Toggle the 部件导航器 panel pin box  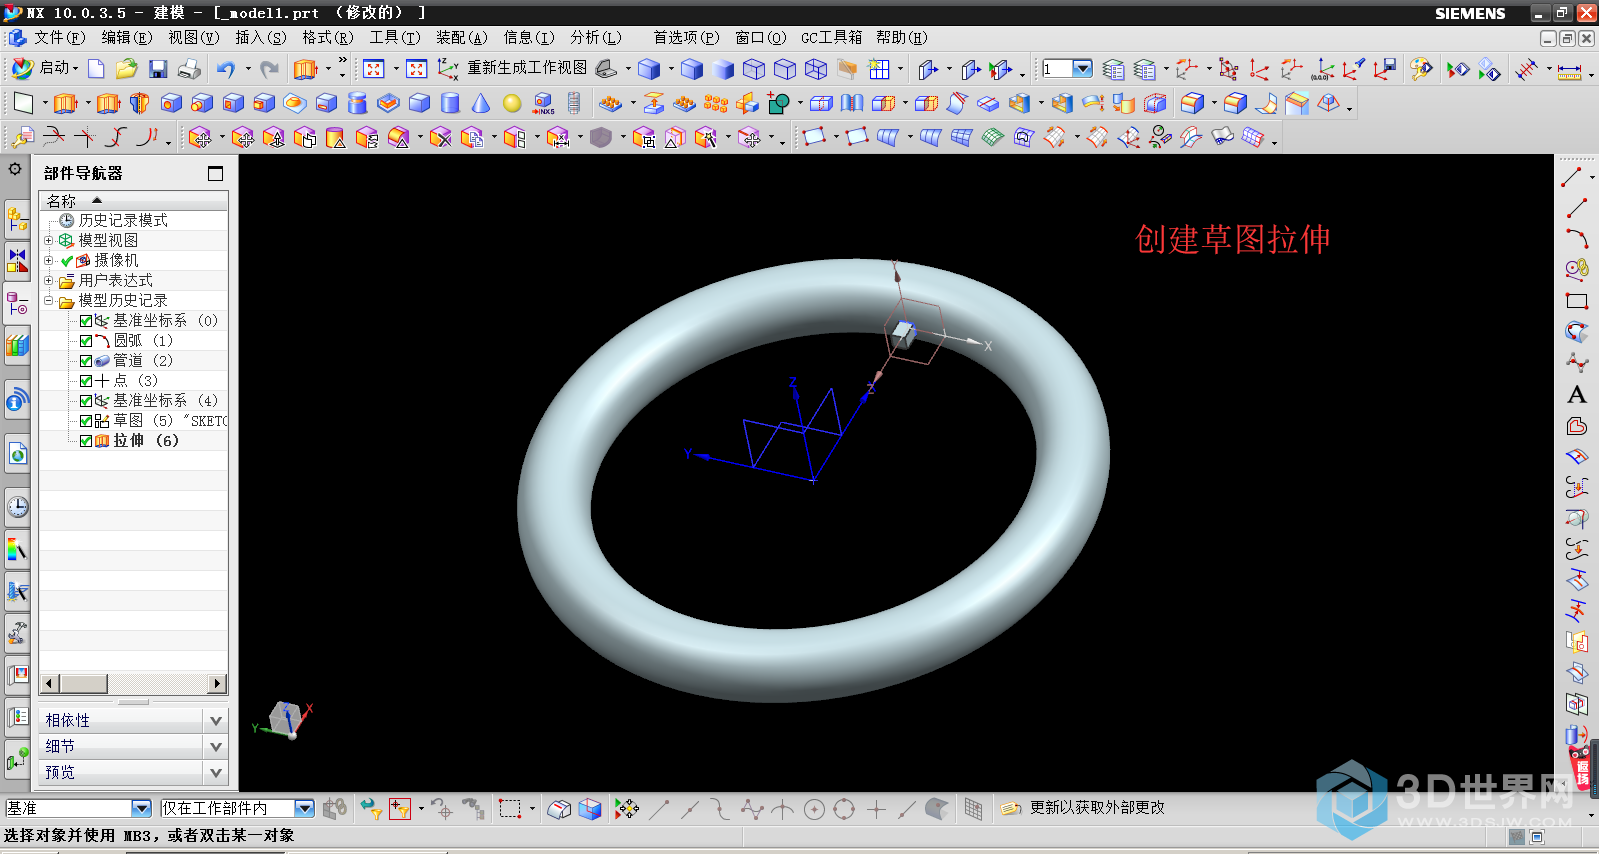pyautogui.click(x=215, y=173)
